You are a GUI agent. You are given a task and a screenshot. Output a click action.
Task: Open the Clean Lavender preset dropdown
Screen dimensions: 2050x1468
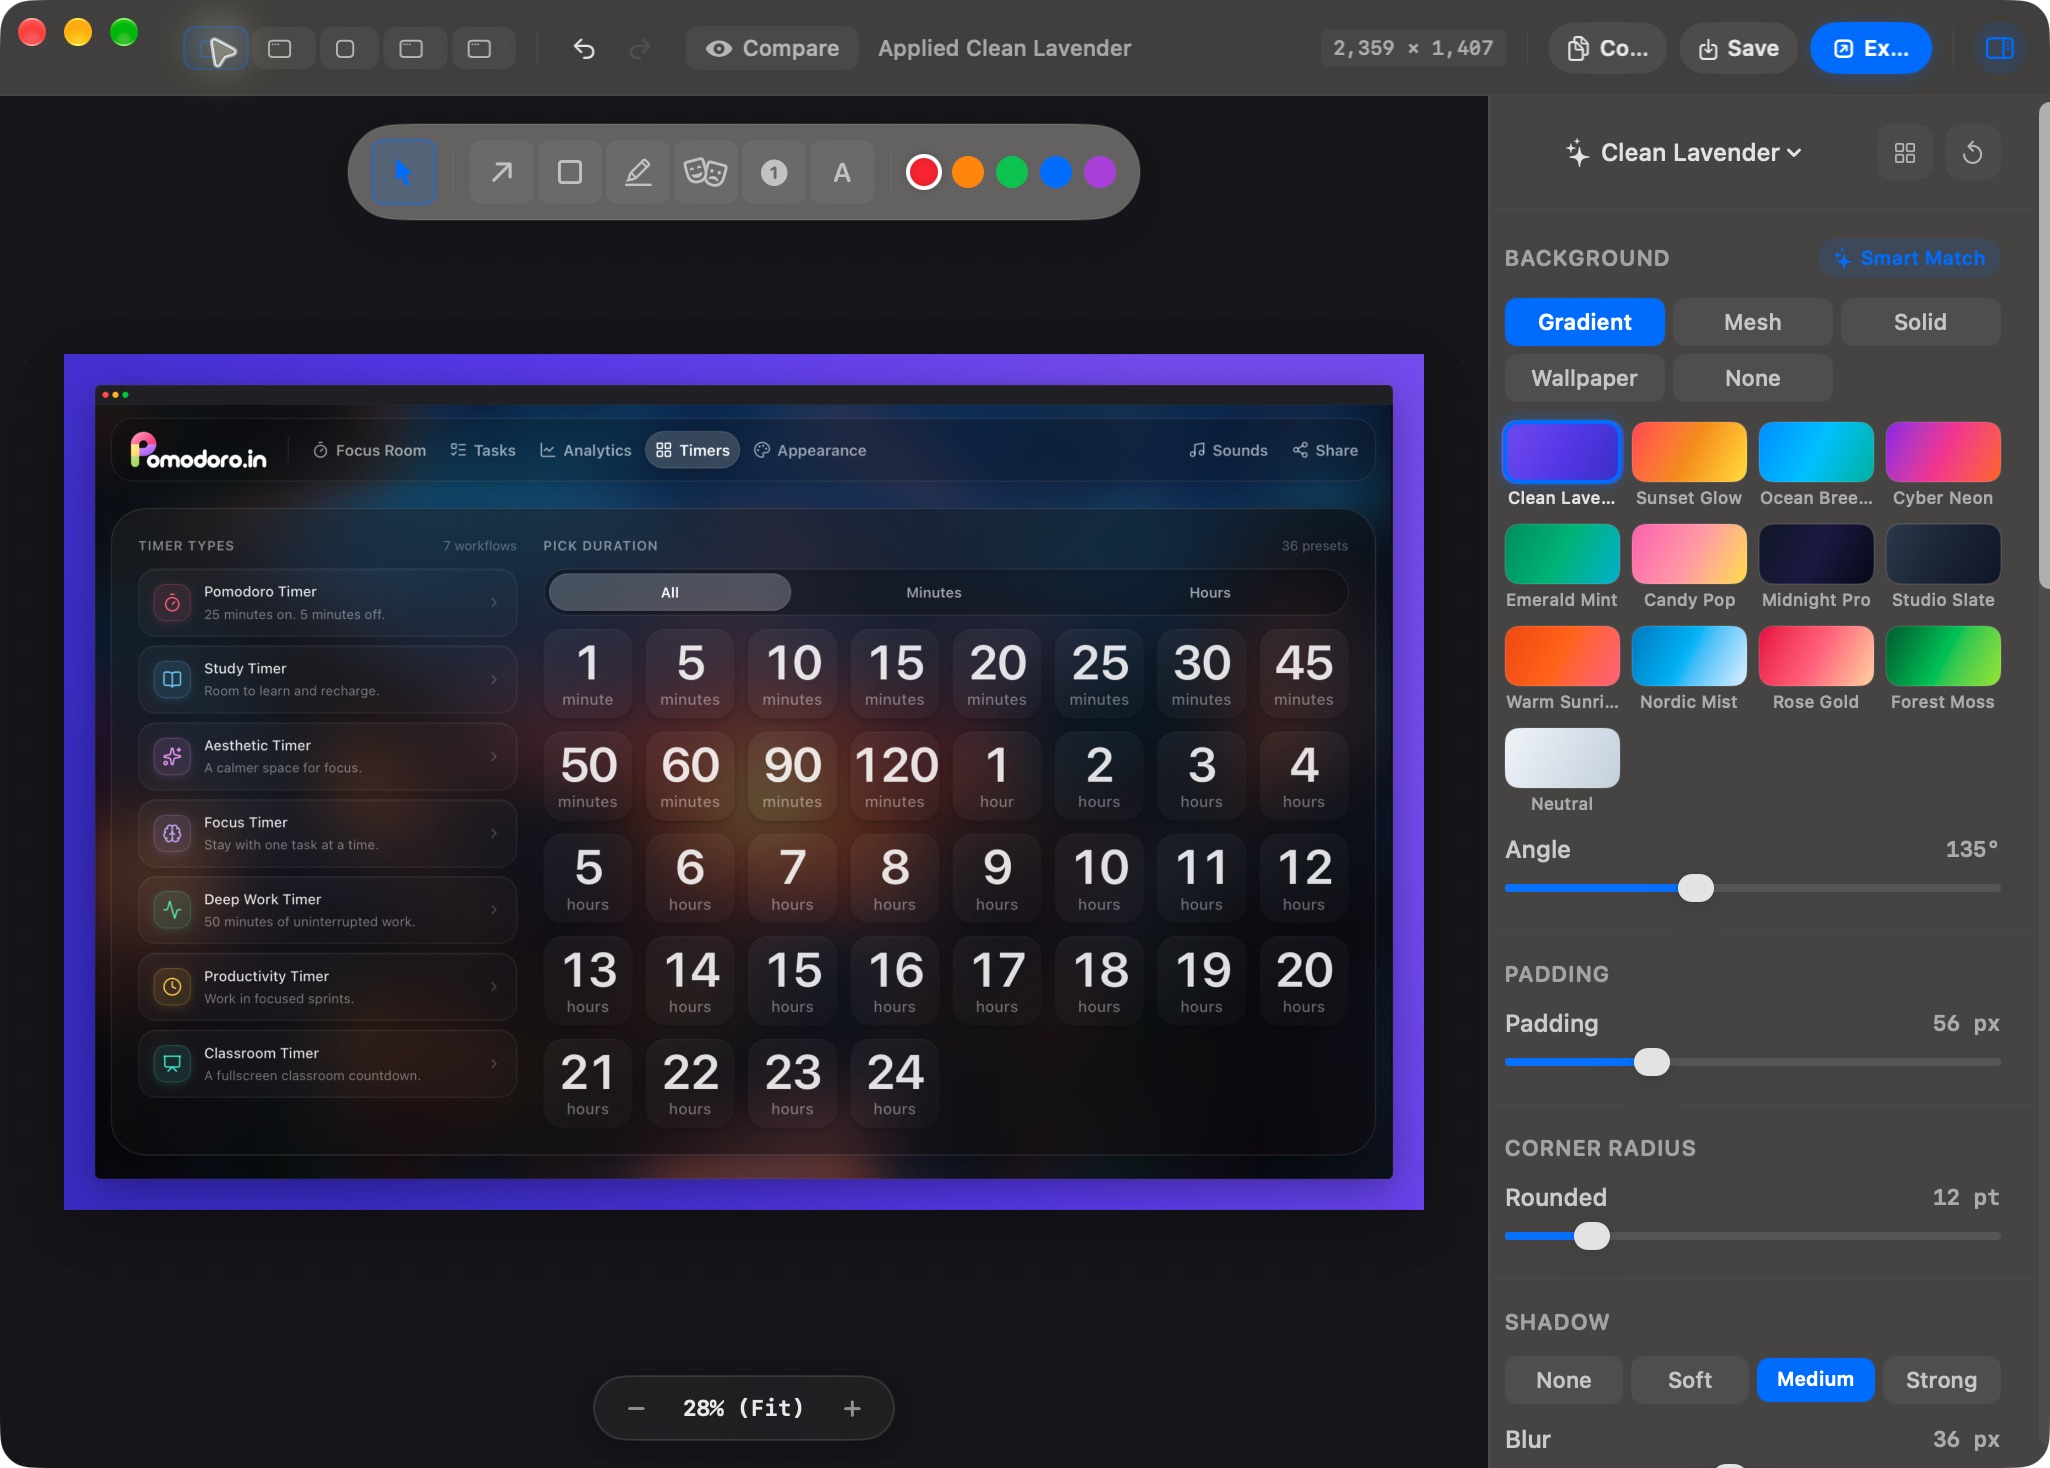pyautogui.click(x=1685, y=153)
